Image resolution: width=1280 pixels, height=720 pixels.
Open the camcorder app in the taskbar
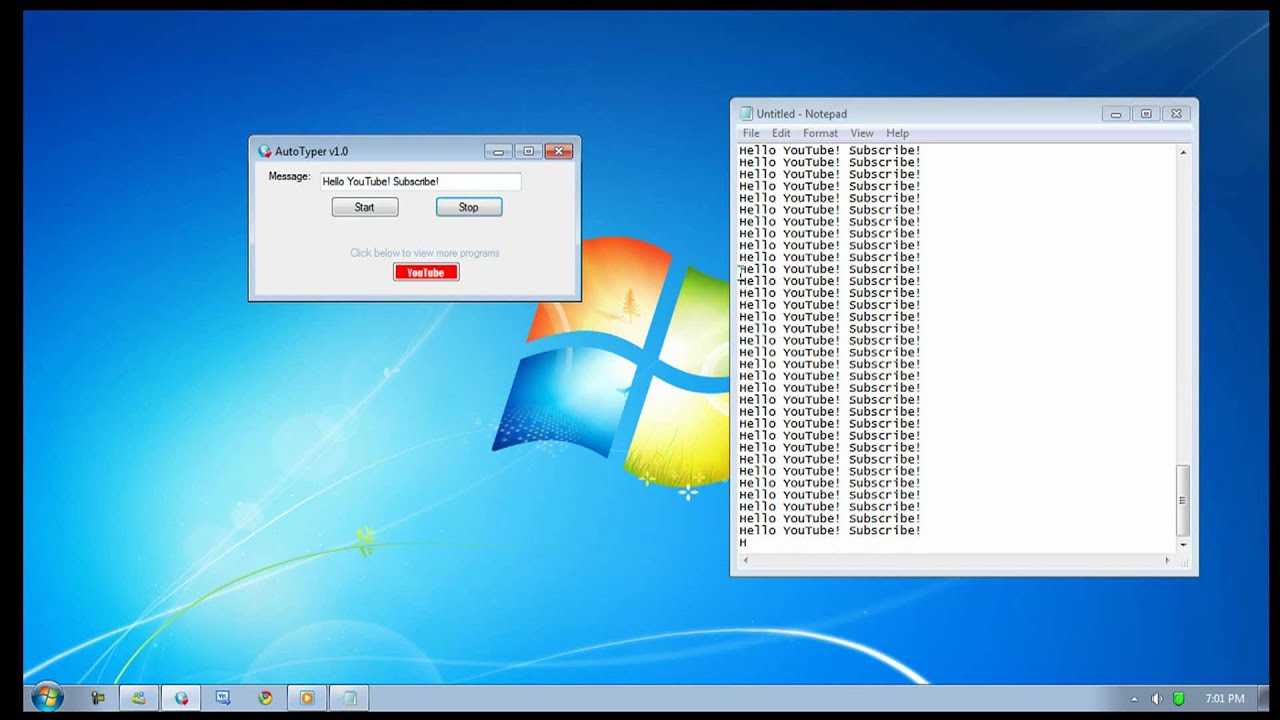(97, 698)
